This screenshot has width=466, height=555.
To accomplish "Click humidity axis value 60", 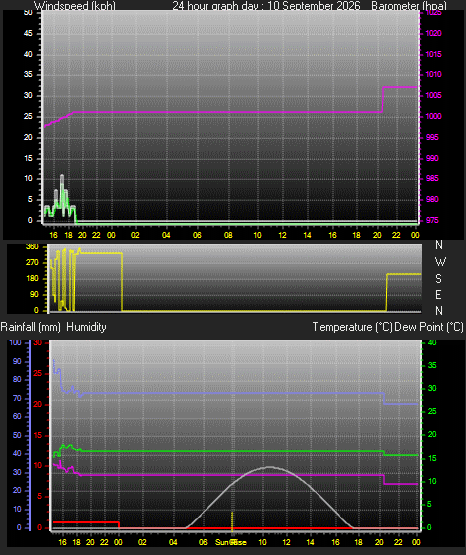I will point(17,416).
